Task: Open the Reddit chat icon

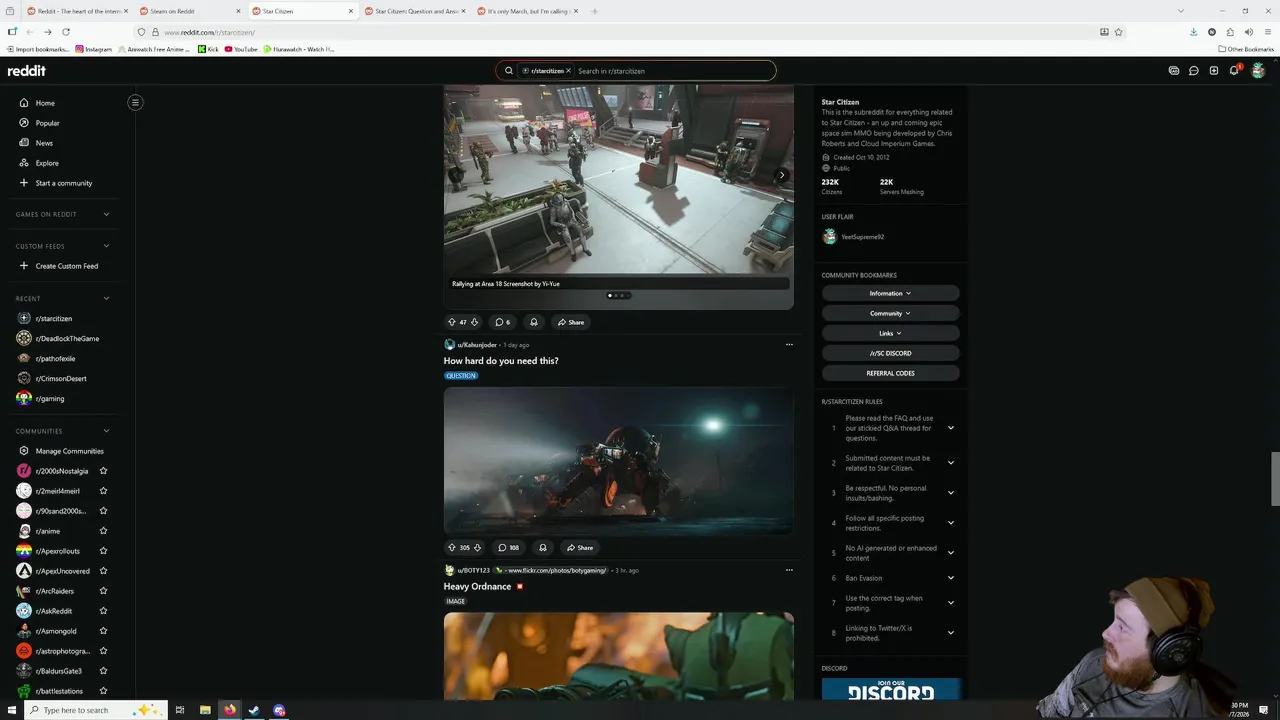Action: 1194,71
